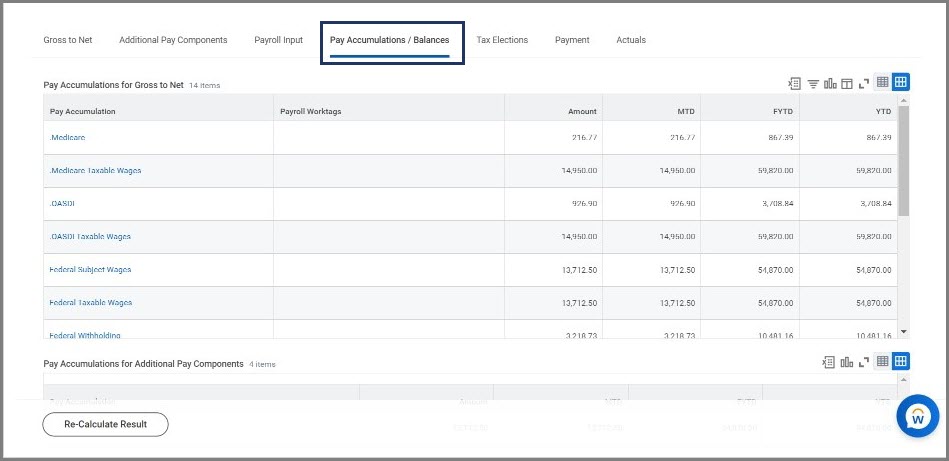Screen dimensions: 949x461
Task: Switch to the Tax Elections tab
Action: tap(502, 40)
